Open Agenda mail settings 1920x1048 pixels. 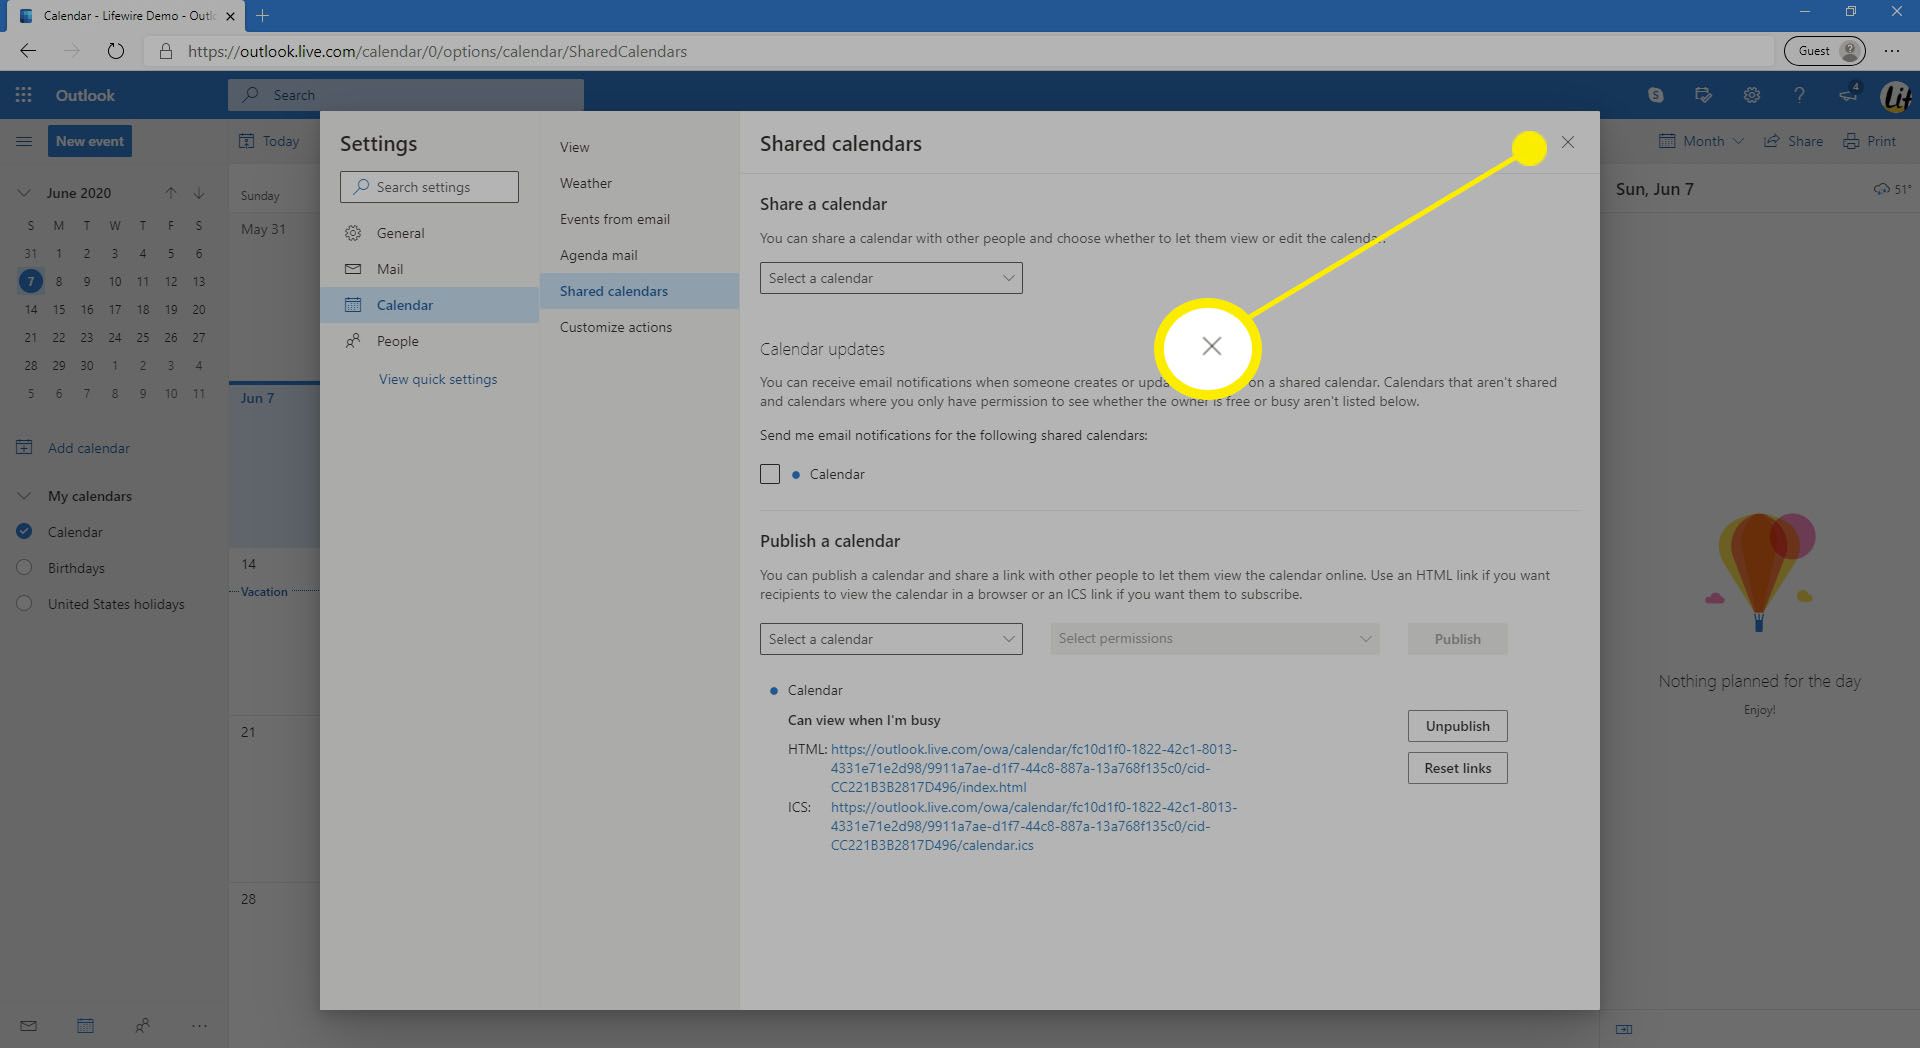pyautogui.click(x=640, y=255)
